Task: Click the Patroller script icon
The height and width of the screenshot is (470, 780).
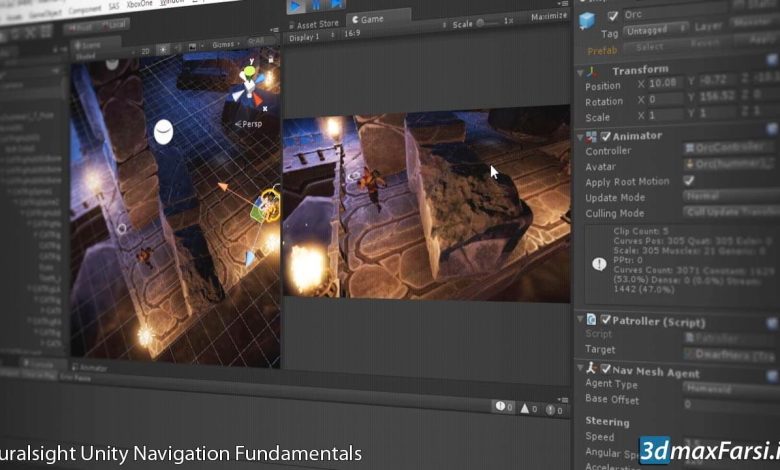Action: click(591, 319)
